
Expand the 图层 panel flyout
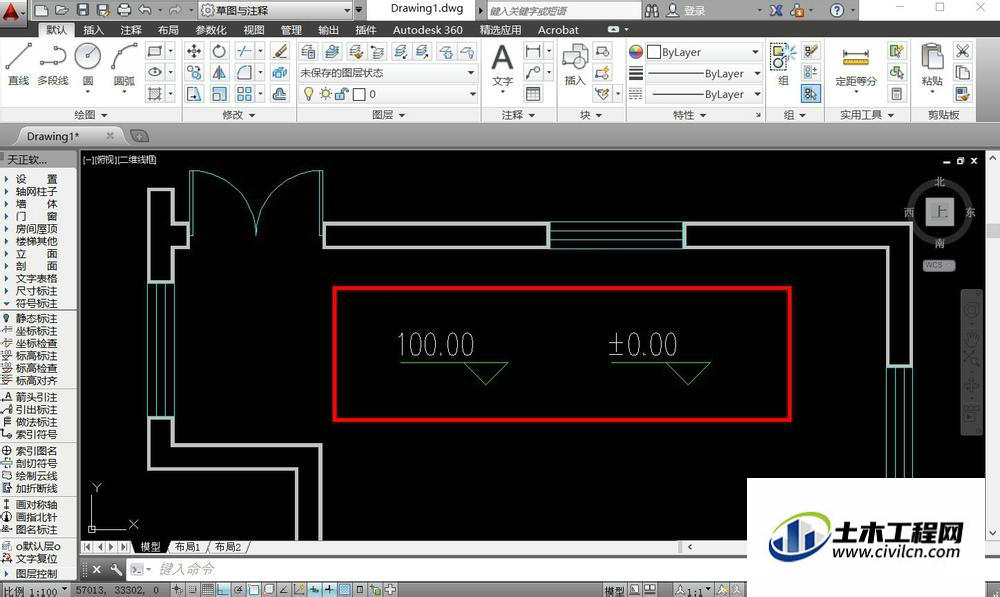click(388, 115)
